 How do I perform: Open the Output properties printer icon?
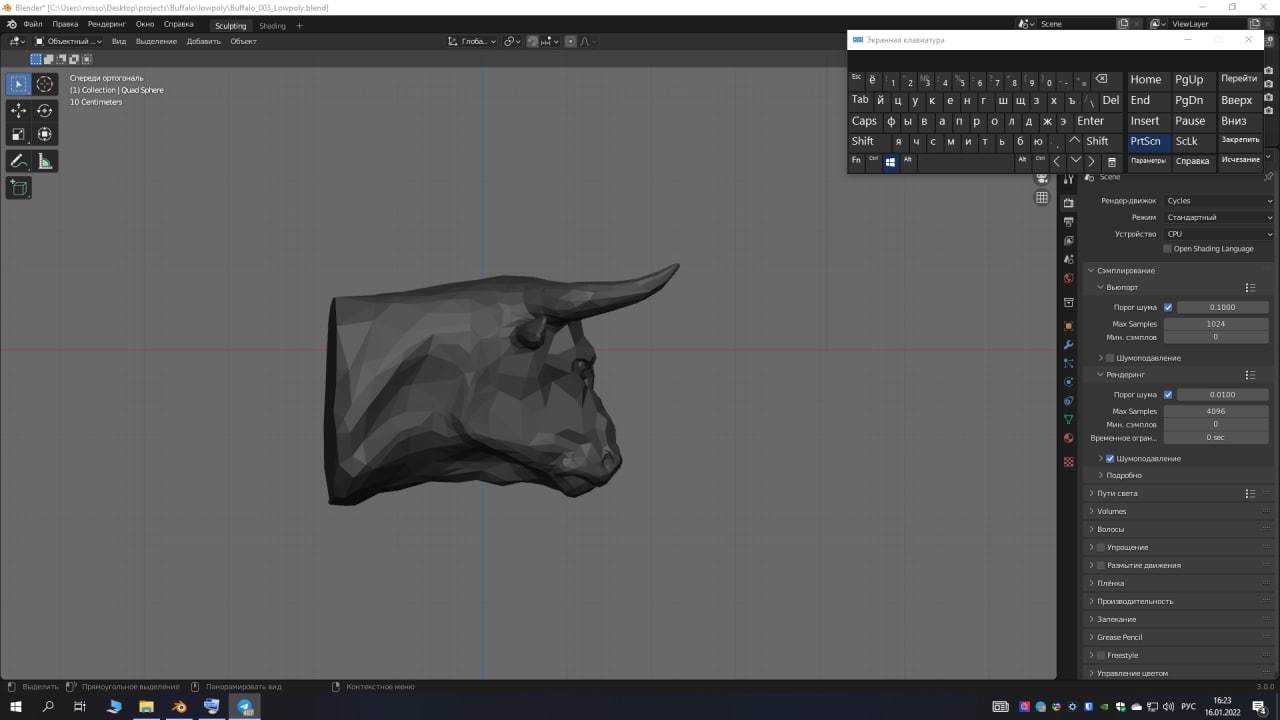click(x=1068, y=222)
